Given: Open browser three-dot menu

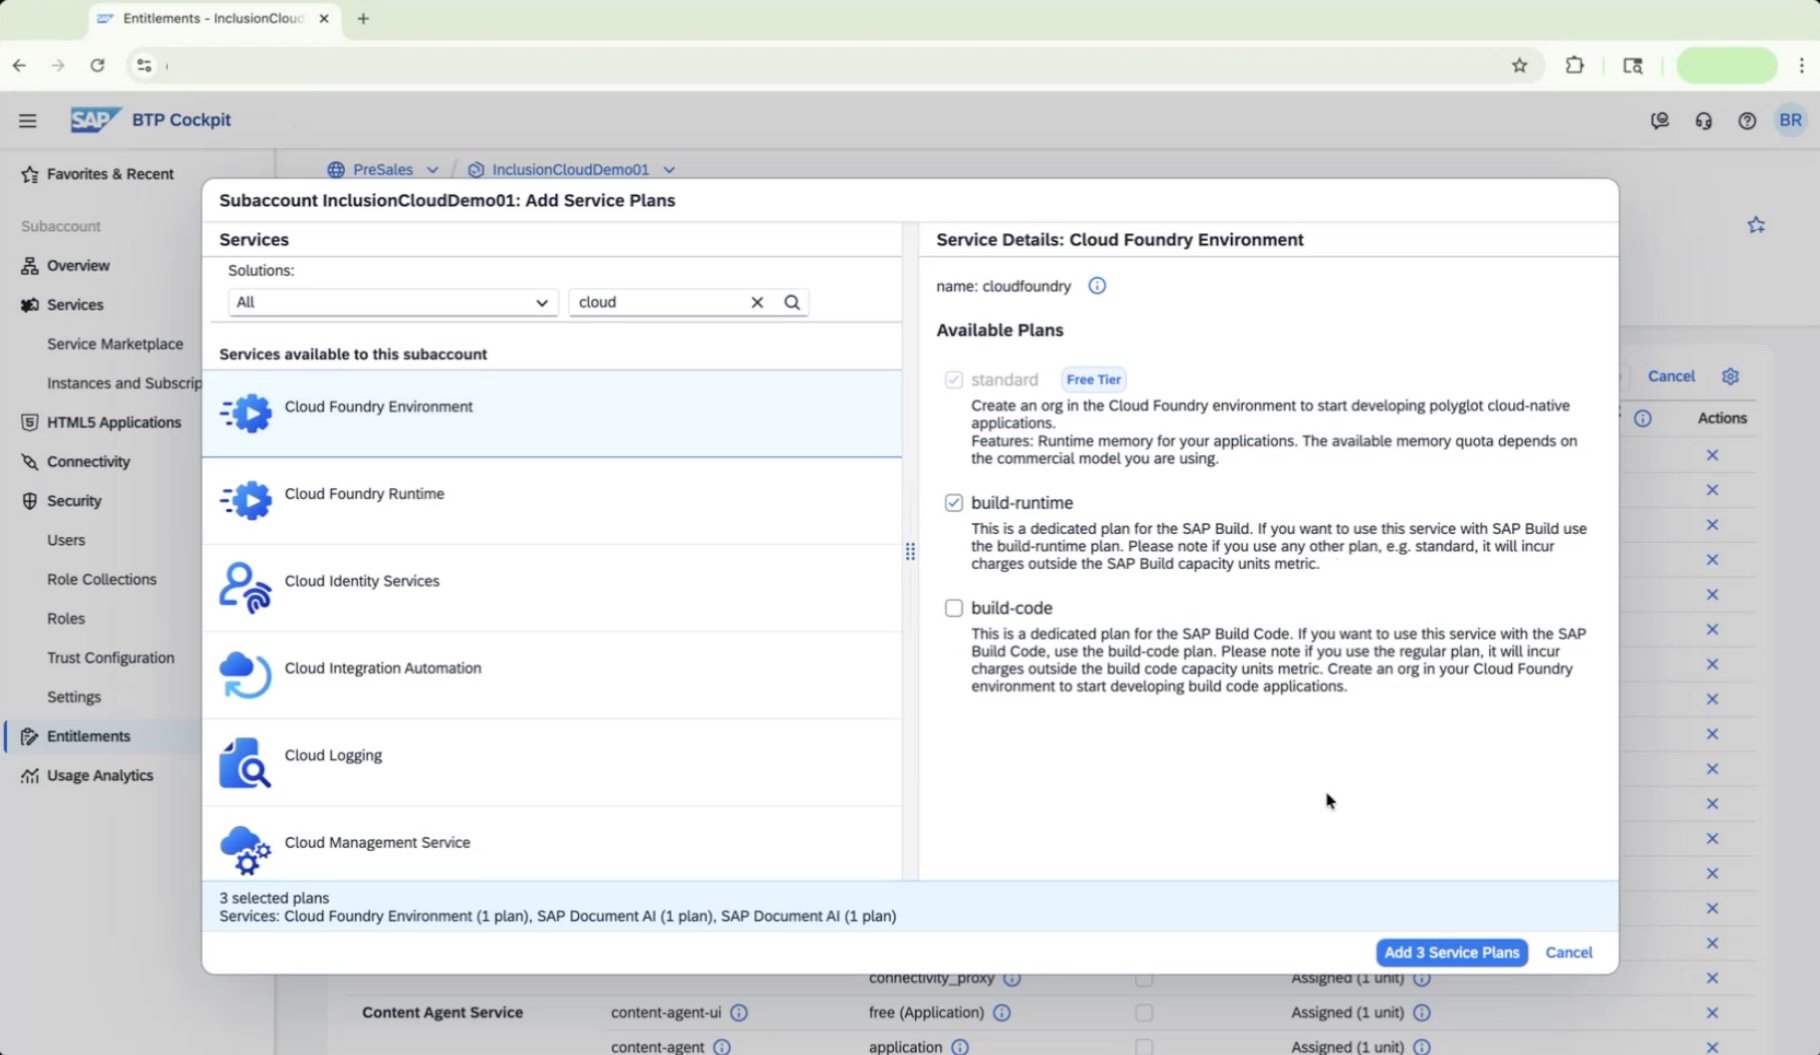Looking at the screenshot, I should 1802,66.
